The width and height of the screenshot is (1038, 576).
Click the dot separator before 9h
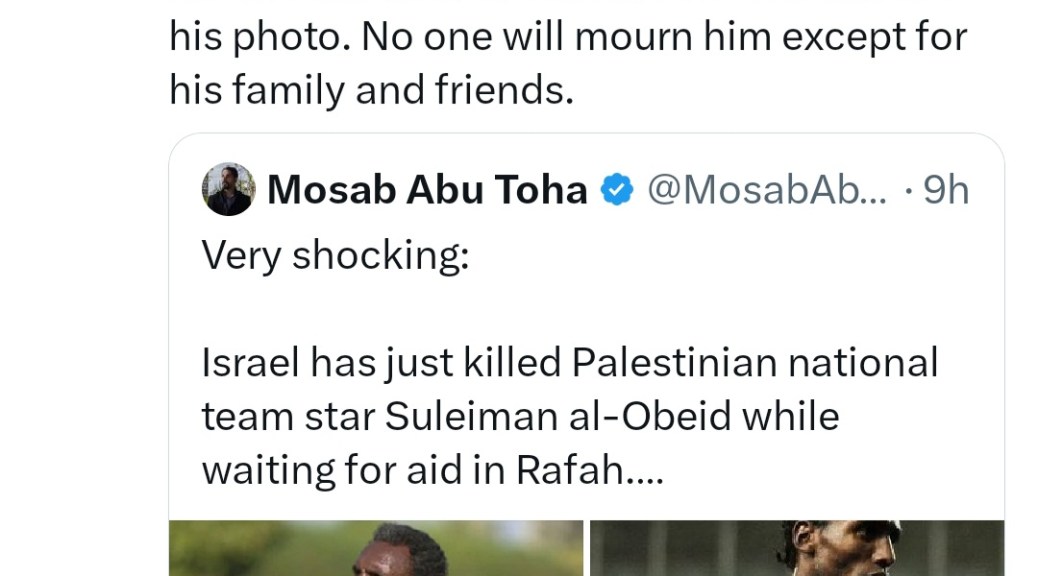[906, 190]
